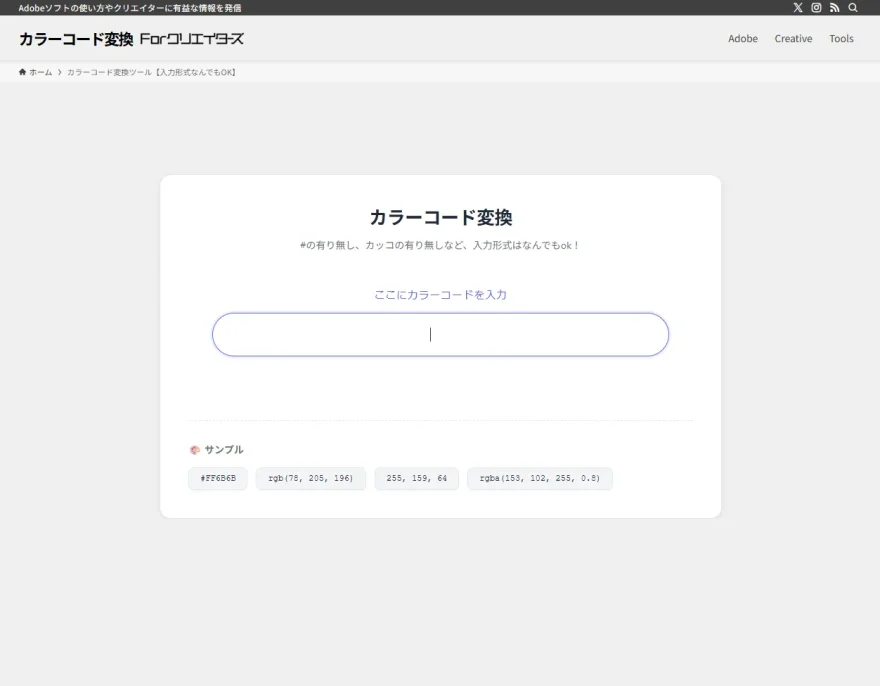
Task: Open the Instagram icon in the top bar
Action: click(x=816, y=8)
